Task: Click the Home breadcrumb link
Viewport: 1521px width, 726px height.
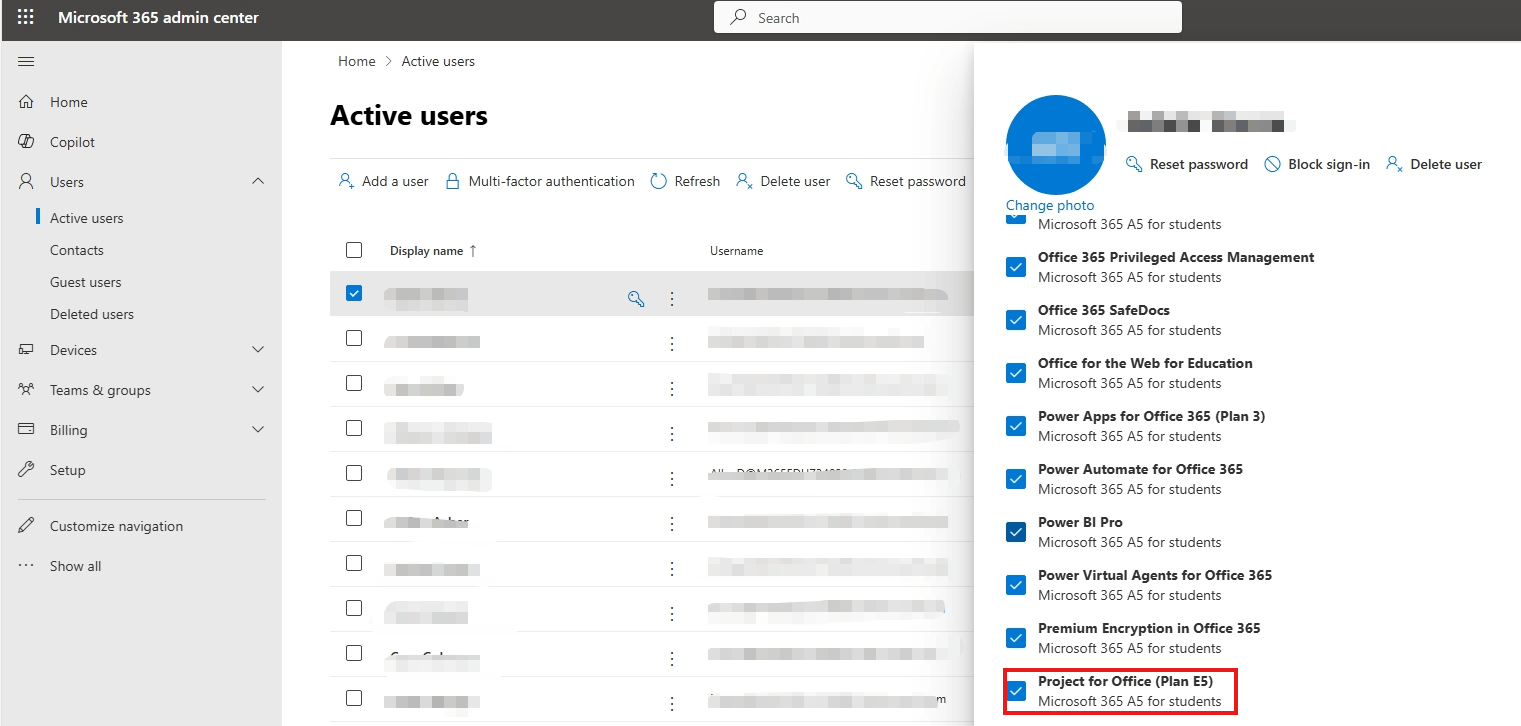Action: (357, 61)
